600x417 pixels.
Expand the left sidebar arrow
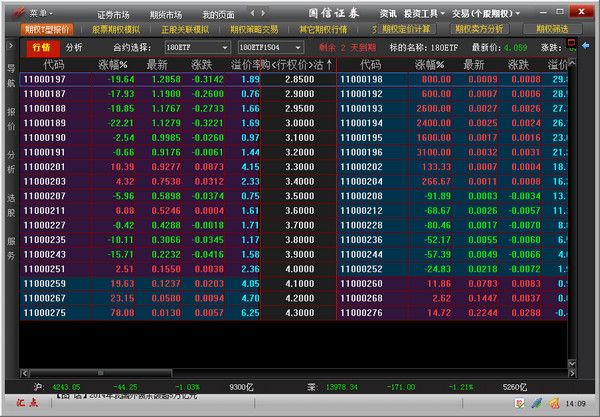(11, 46)
